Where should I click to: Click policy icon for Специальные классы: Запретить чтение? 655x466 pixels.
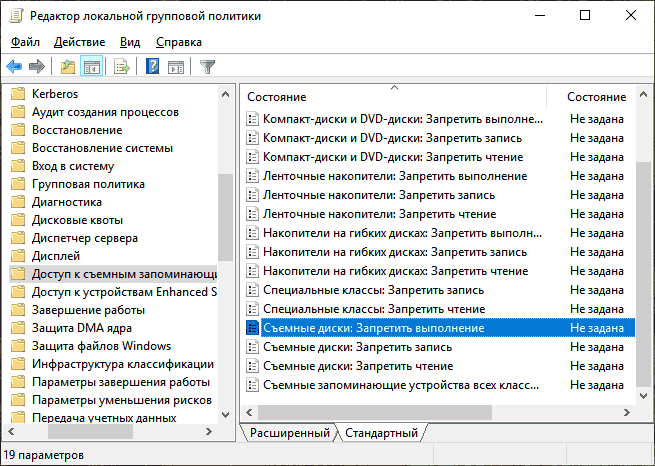[252, 309]
